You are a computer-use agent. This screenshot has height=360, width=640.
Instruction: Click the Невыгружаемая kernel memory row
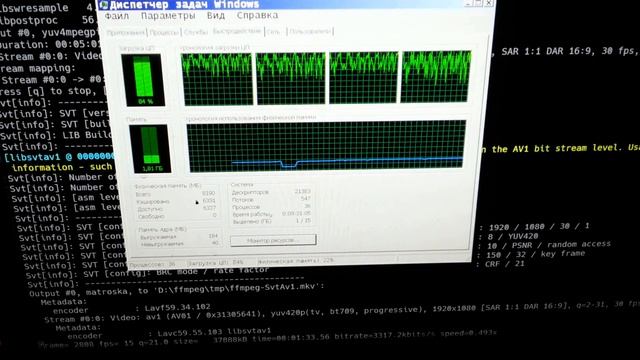coord(179,244)
